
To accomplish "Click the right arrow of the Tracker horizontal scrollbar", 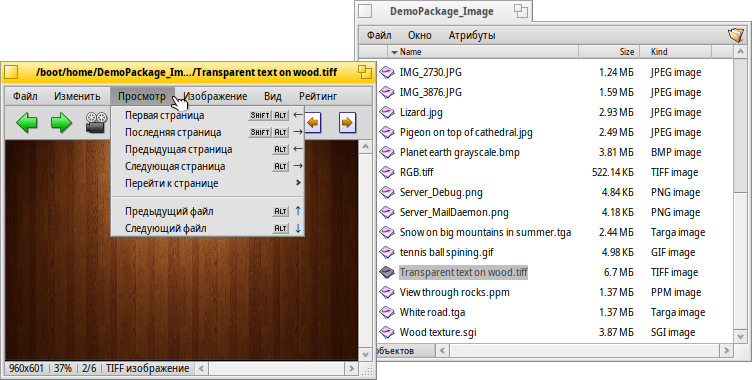I will [x=727, y=351].
